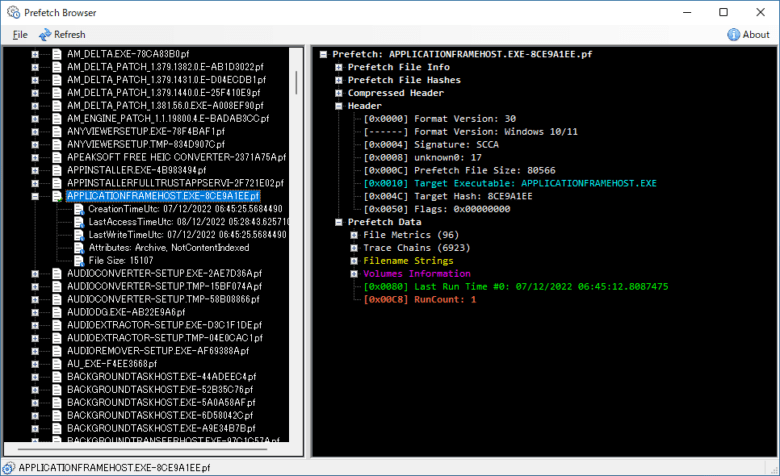The height and width of the screenshot is (476, 780).
Task: Expand the ANYVIEWERSETUP.TMP-834D907C.pf node
Action: click(x=35, y=144)
